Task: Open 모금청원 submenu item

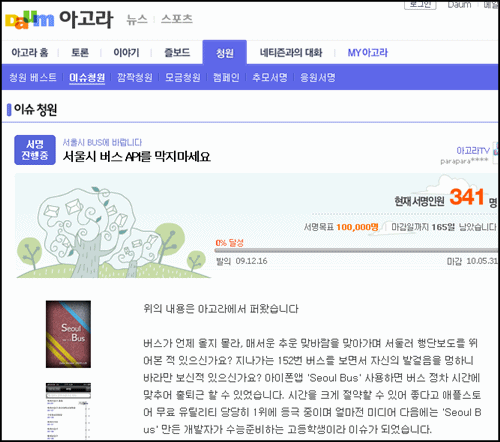Action: tap(183, 78)
